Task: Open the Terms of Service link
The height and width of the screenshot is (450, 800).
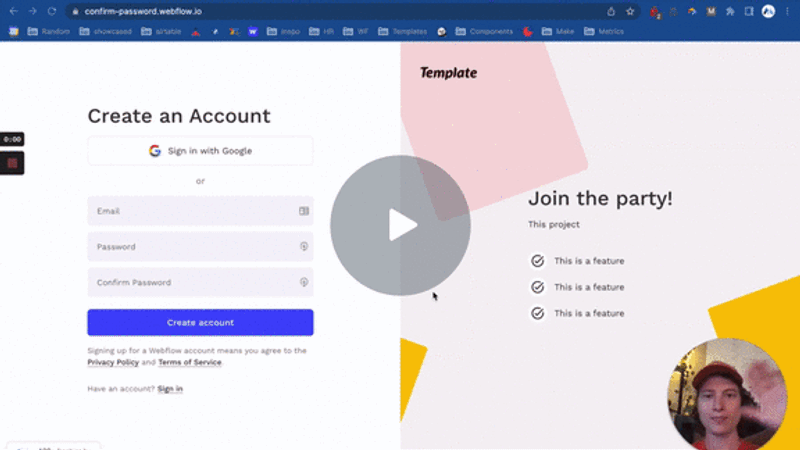Action: pyautogui.click(x=190, y=362)
